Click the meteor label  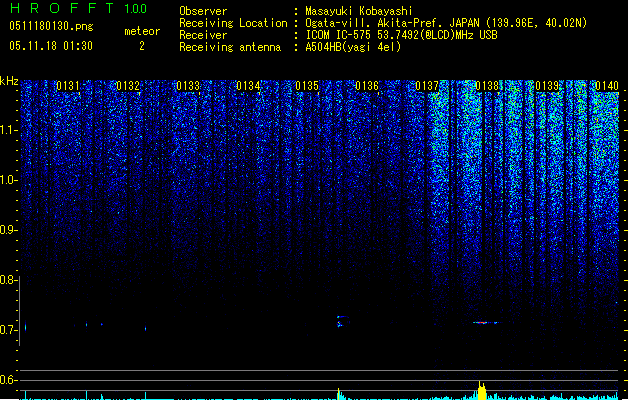coord(142,31)
